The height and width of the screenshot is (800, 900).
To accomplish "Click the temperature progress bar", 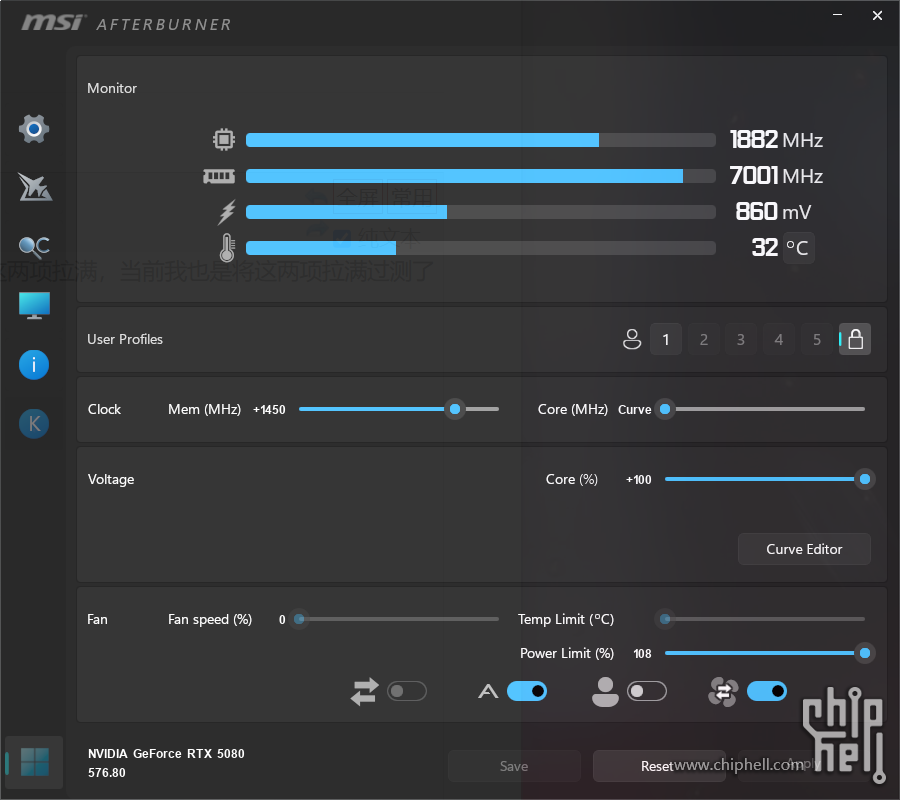I will coord(481,248).
